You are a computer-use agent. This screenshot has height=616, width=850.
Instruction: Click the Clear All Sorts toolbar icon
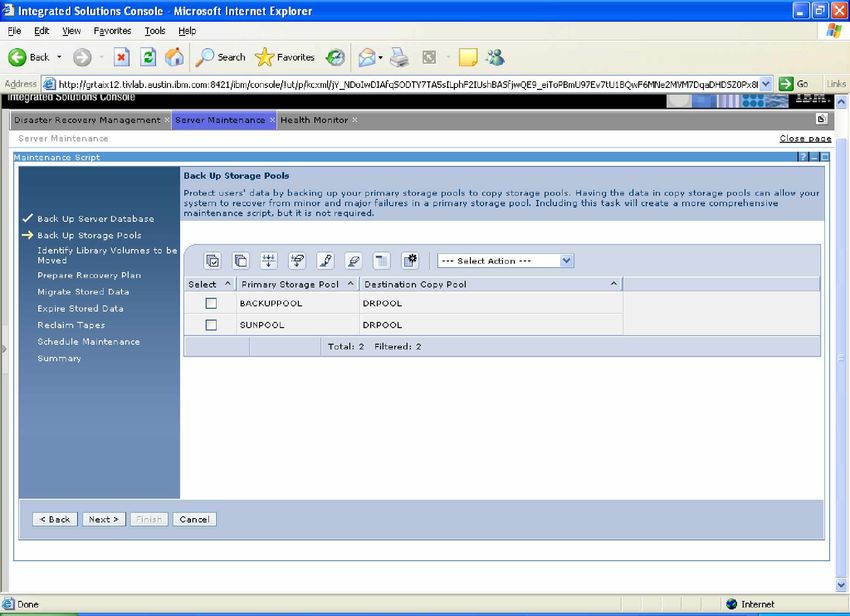pyautogui.click(x=353, y=261)
